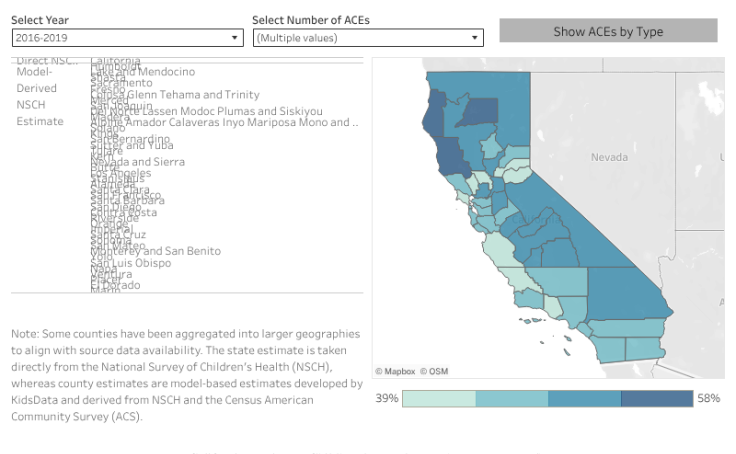Open the Mapbox attribution link
Screen dimensions: 736x454
click(395, 371)
